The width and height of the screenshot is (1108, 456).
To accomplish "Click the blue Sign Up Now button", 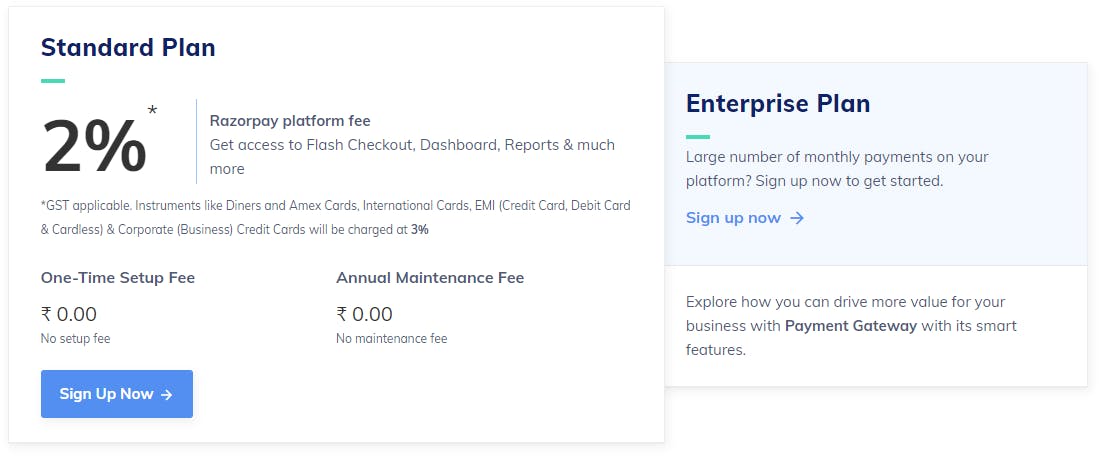I will pyautogui.click(x=116, y=394).
